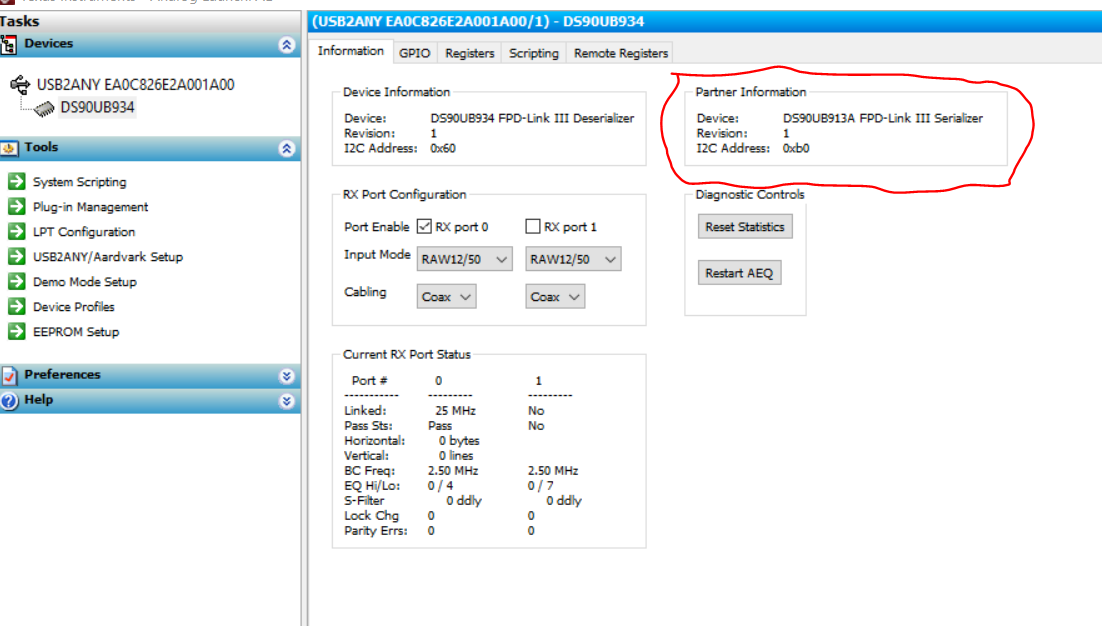1102x626 pixels.
Task: Click the Demo Mode Setup arrow icon
Action: coord(17,281)
